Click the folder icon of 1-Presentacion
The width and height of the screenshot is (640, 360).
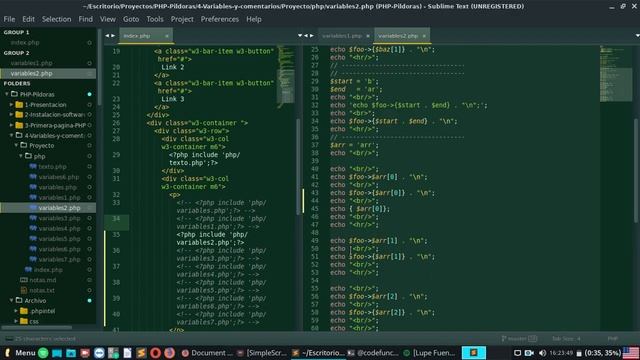click(19, 104)
